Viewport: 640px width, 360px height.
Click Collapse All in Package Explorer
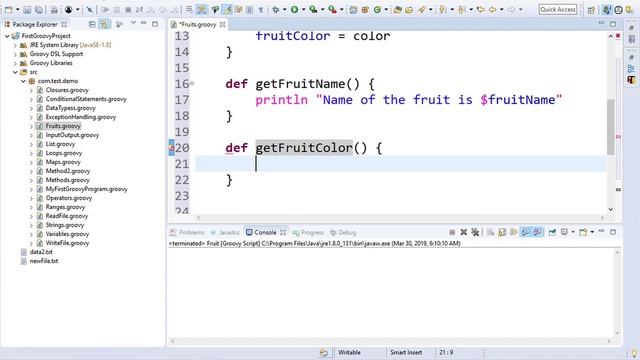click(92, 24)
